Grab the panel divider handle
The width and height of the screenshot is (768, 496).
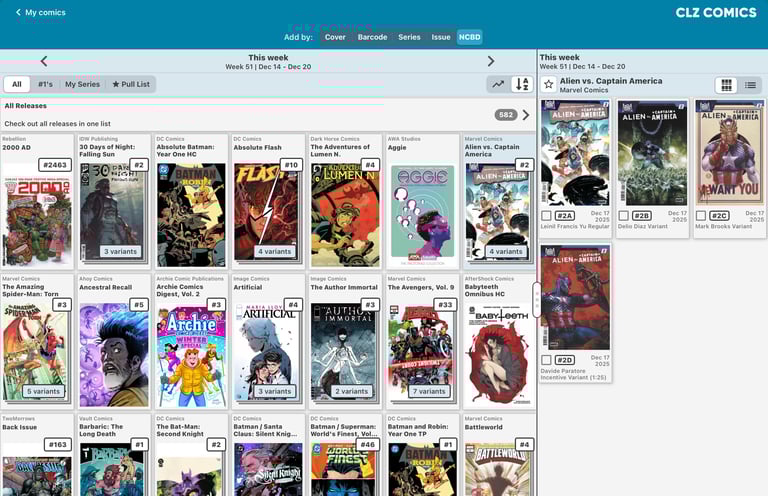click(537, 300)
